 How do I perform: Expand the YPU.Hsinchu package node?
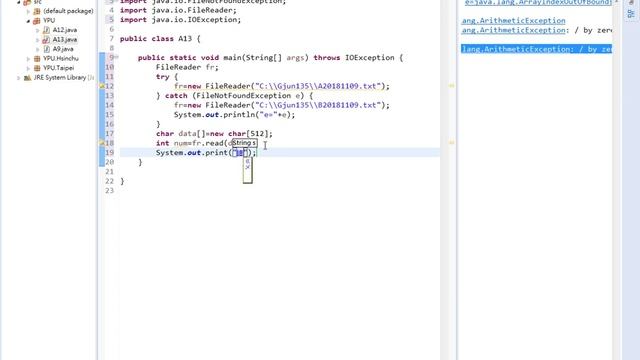[x=28, y=59]
